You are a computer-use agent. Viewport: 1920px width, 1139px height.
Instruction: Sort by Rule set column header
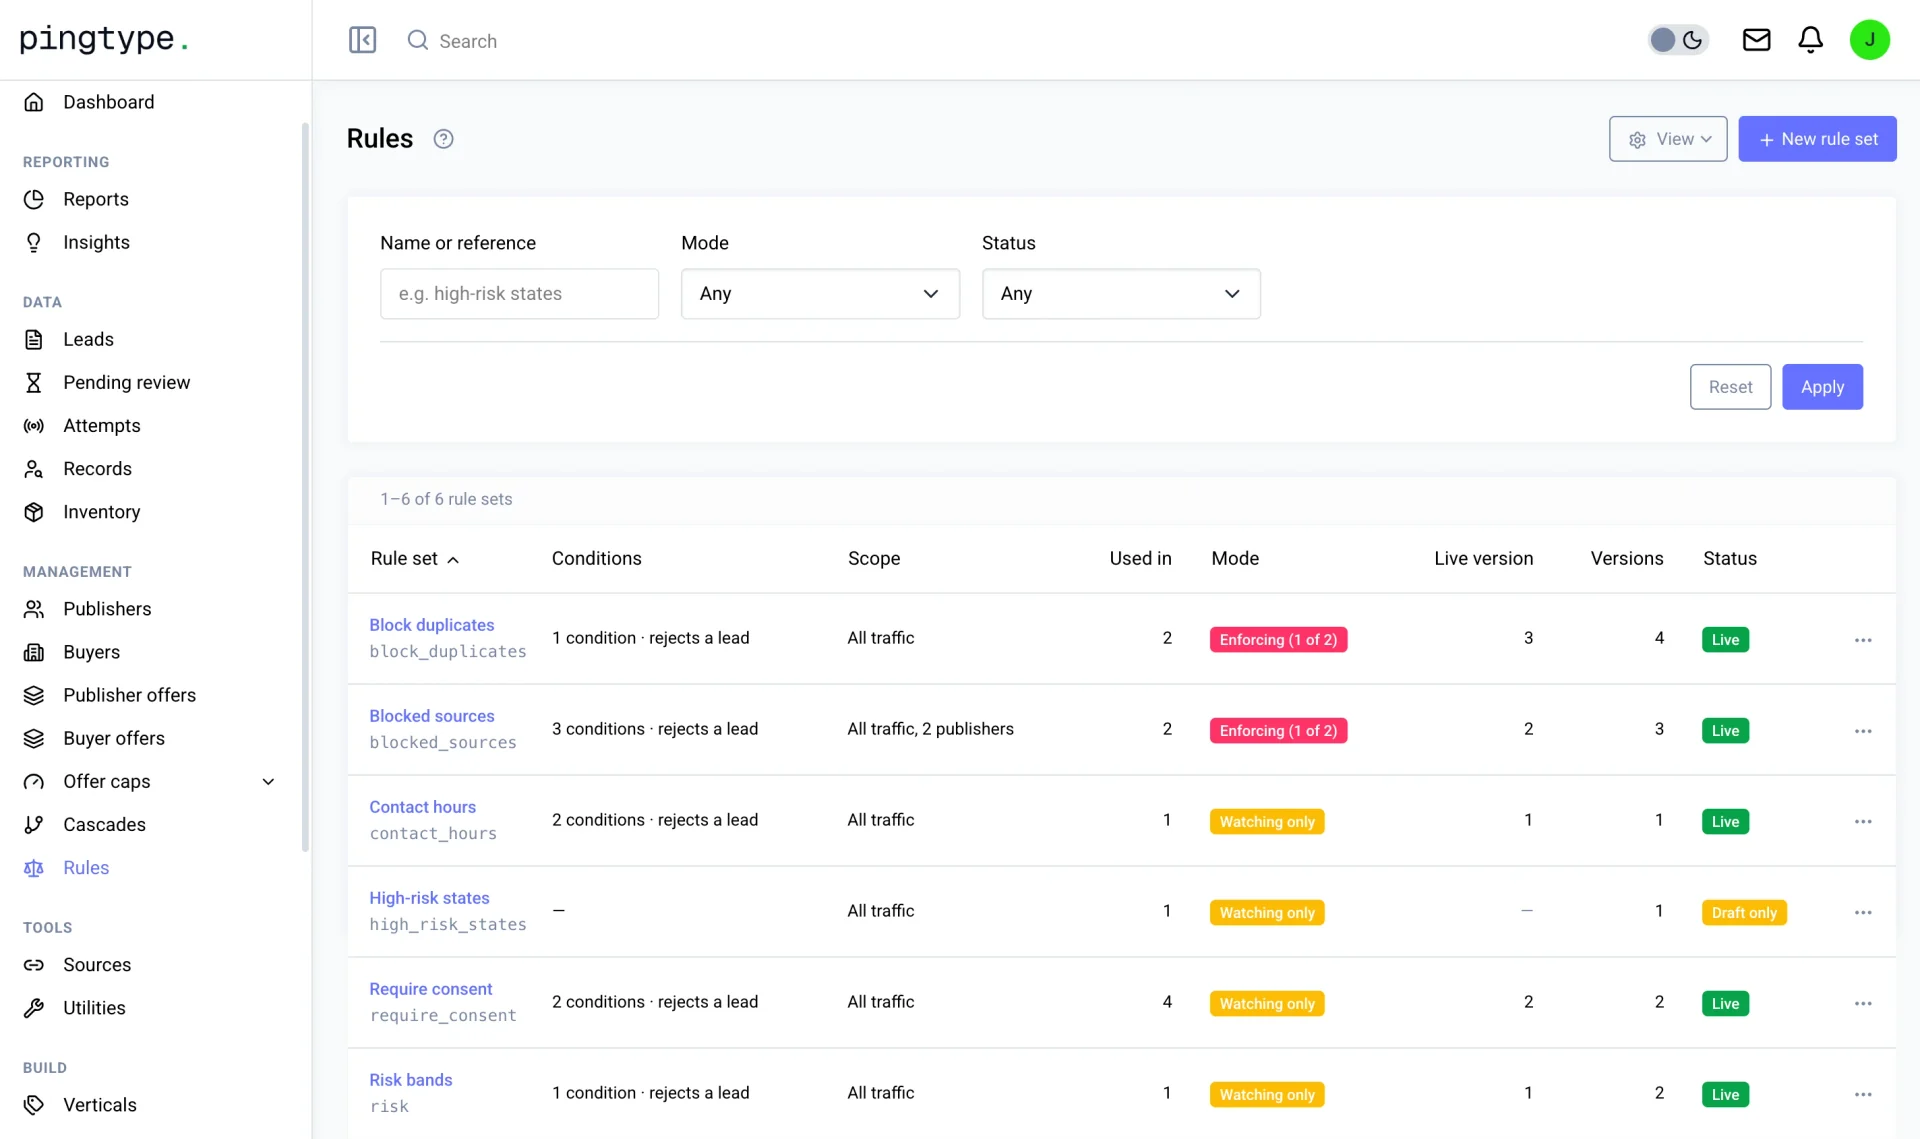[414, 558]
